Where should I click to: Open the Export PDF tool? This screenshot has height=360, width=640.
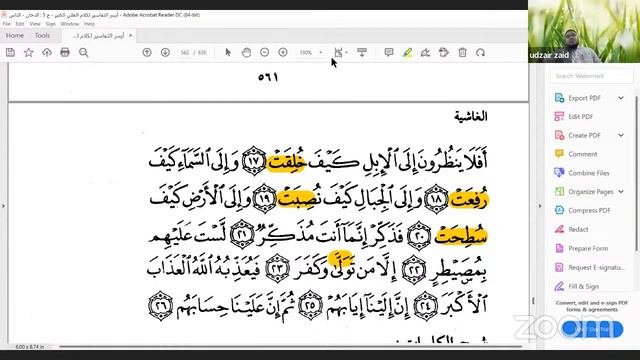pyautogui.click(x=584, y=98)
